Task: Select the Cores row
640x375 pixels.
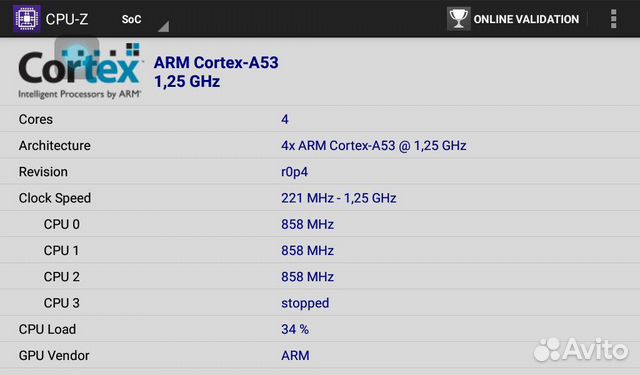Action: pos(320,119)
